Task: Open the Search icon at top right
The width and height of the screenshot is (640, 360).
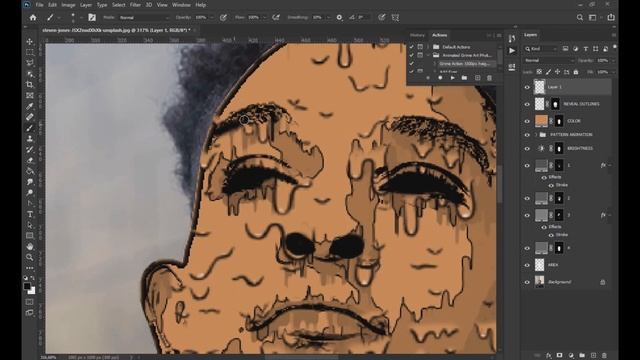Action: pyautogui.click(x=580, y=18)
